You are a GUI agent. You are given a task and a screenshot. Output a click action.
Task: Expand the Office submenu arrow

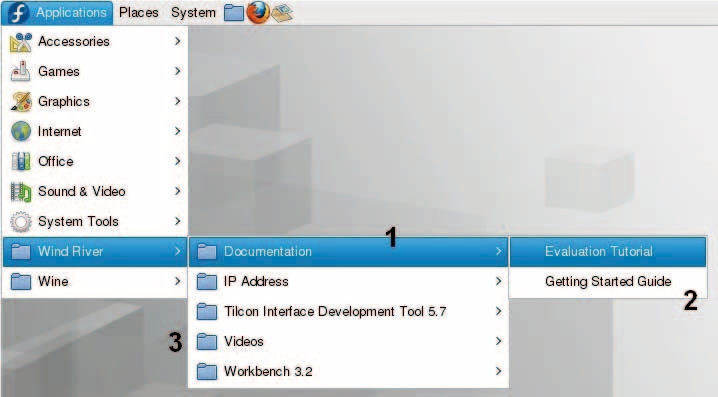178,161
